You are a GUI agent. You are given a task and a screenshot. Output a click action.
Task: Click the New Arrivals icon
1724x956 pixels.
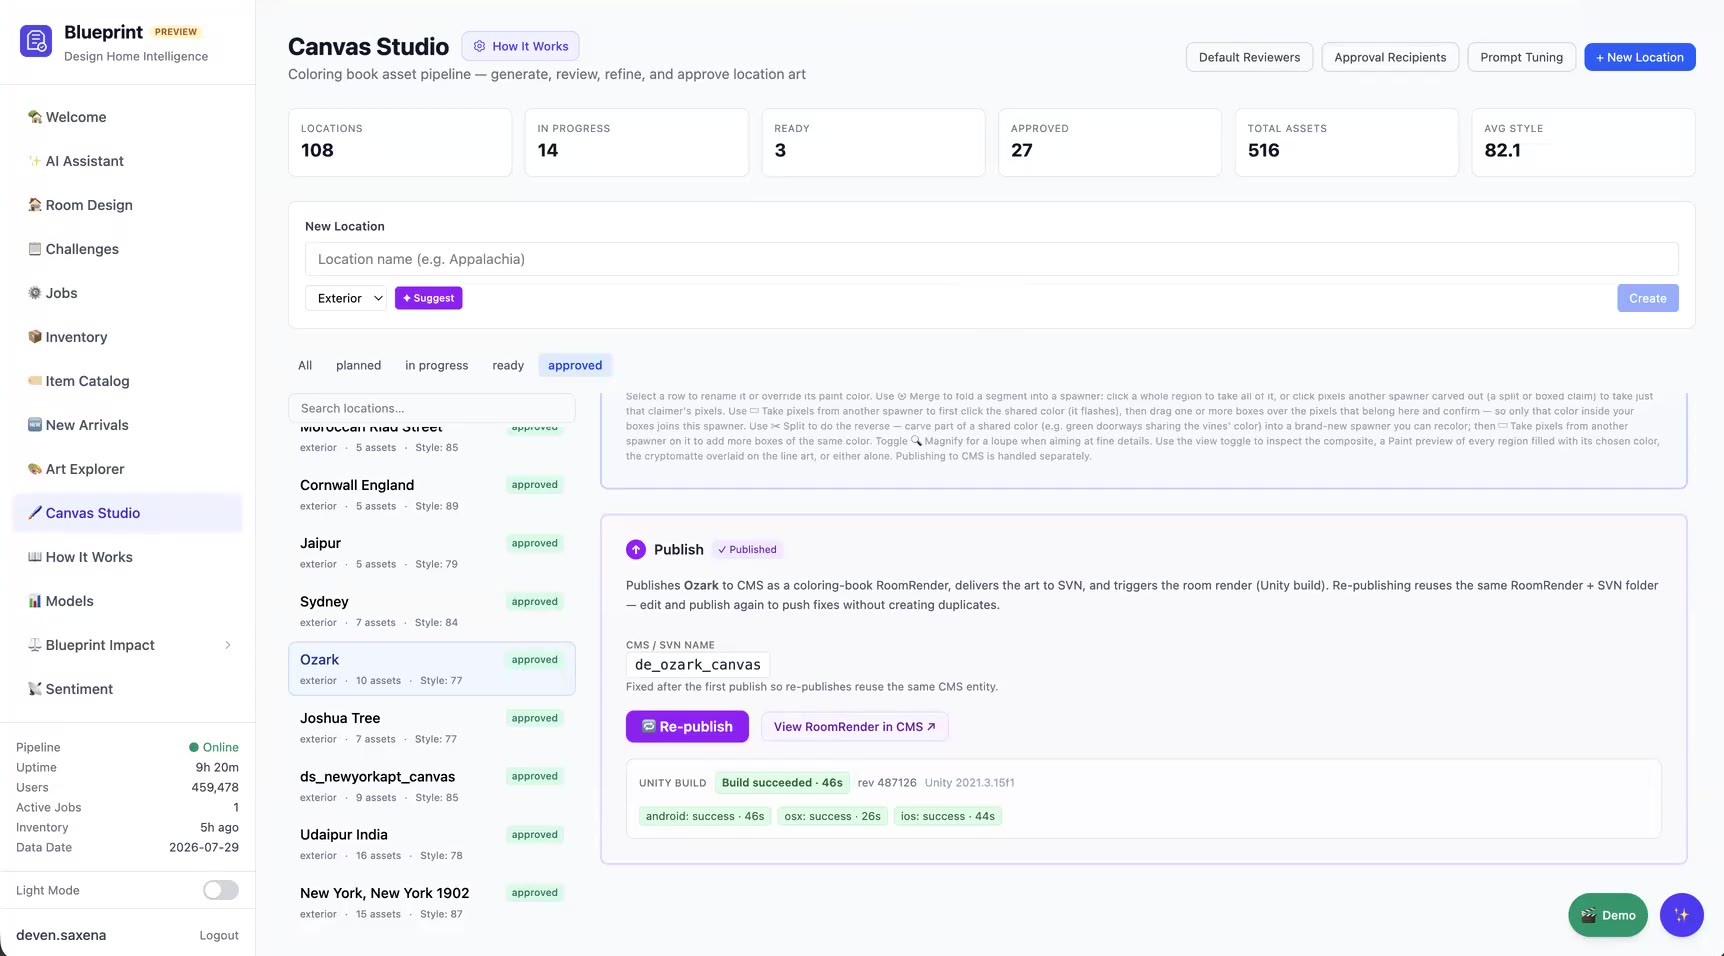click(x=35, y=425)
